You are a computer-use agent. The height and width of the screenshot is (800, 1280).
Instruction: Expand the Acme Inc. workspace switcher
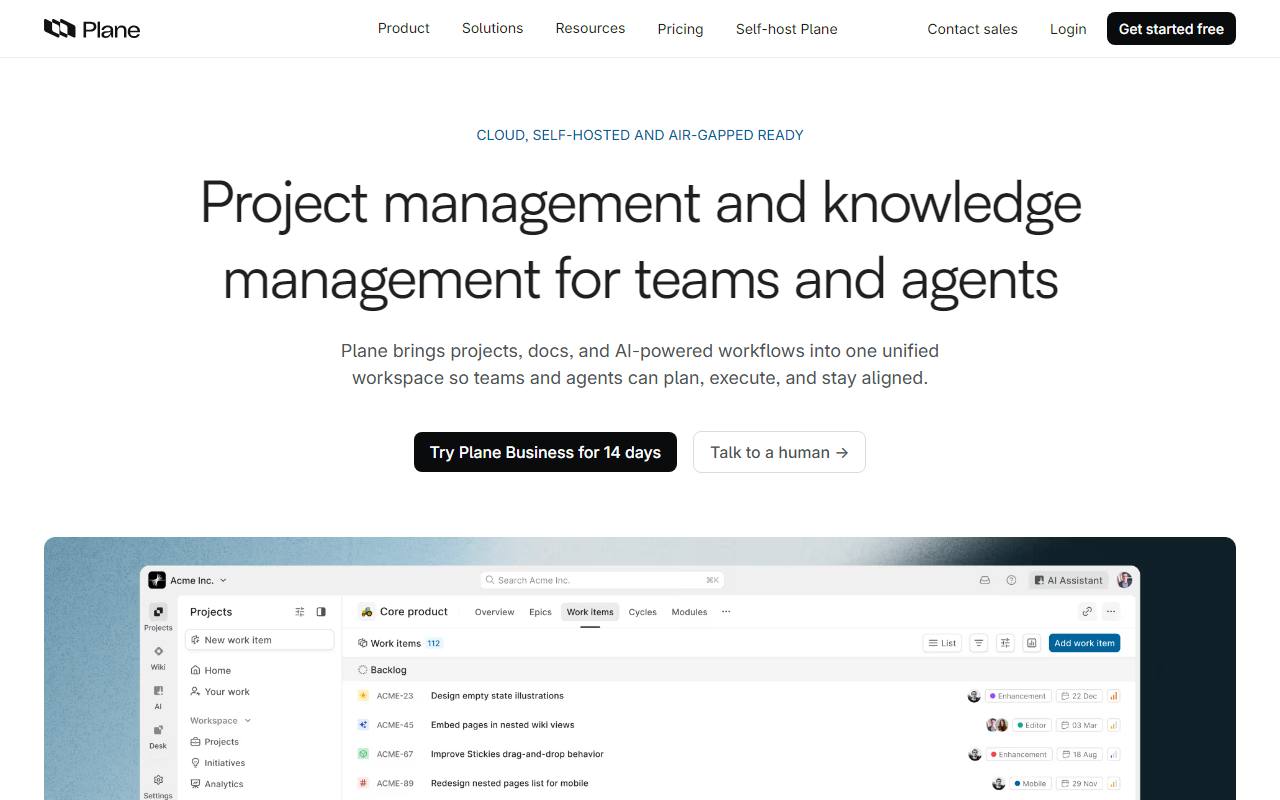point(188,580)
